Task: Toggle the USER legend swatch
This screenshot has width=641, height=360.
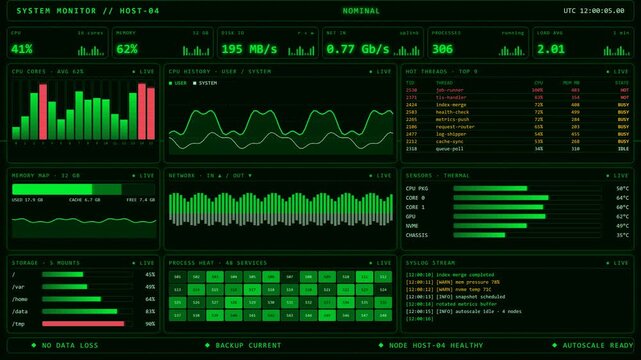Action: (x=170, y=83)
